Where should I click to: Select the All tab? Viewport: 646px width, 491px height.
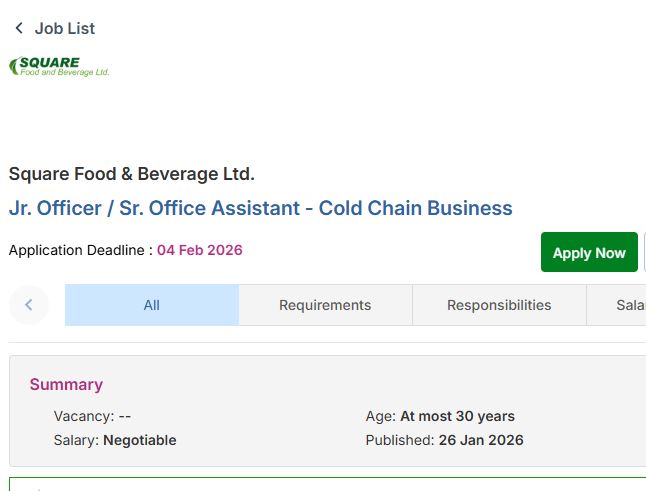click(x=151, y=305)
